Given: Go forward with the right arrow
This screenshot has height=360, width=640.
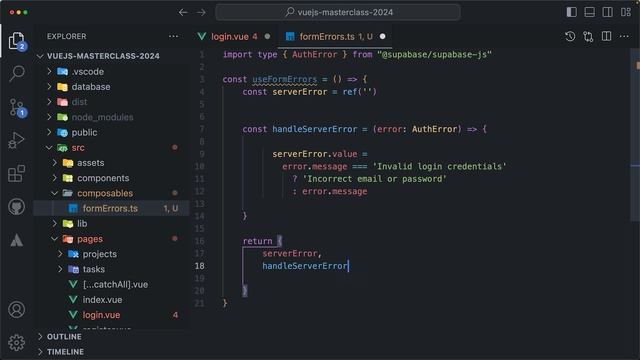Looking at the screenshot, I should [201, 12].
